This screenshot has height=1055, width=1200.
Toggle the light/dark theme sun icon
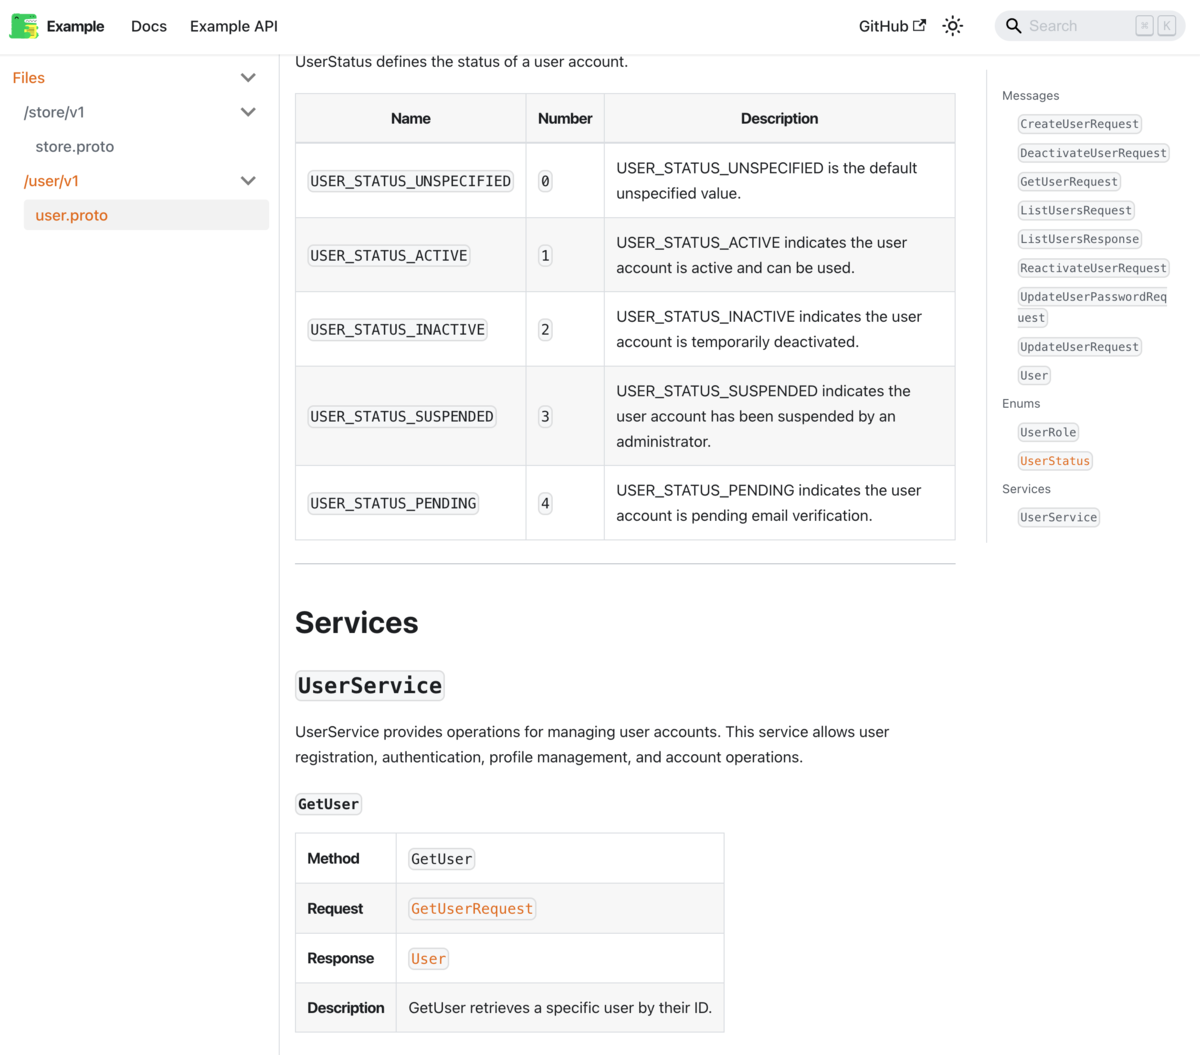tap(952, 25)
